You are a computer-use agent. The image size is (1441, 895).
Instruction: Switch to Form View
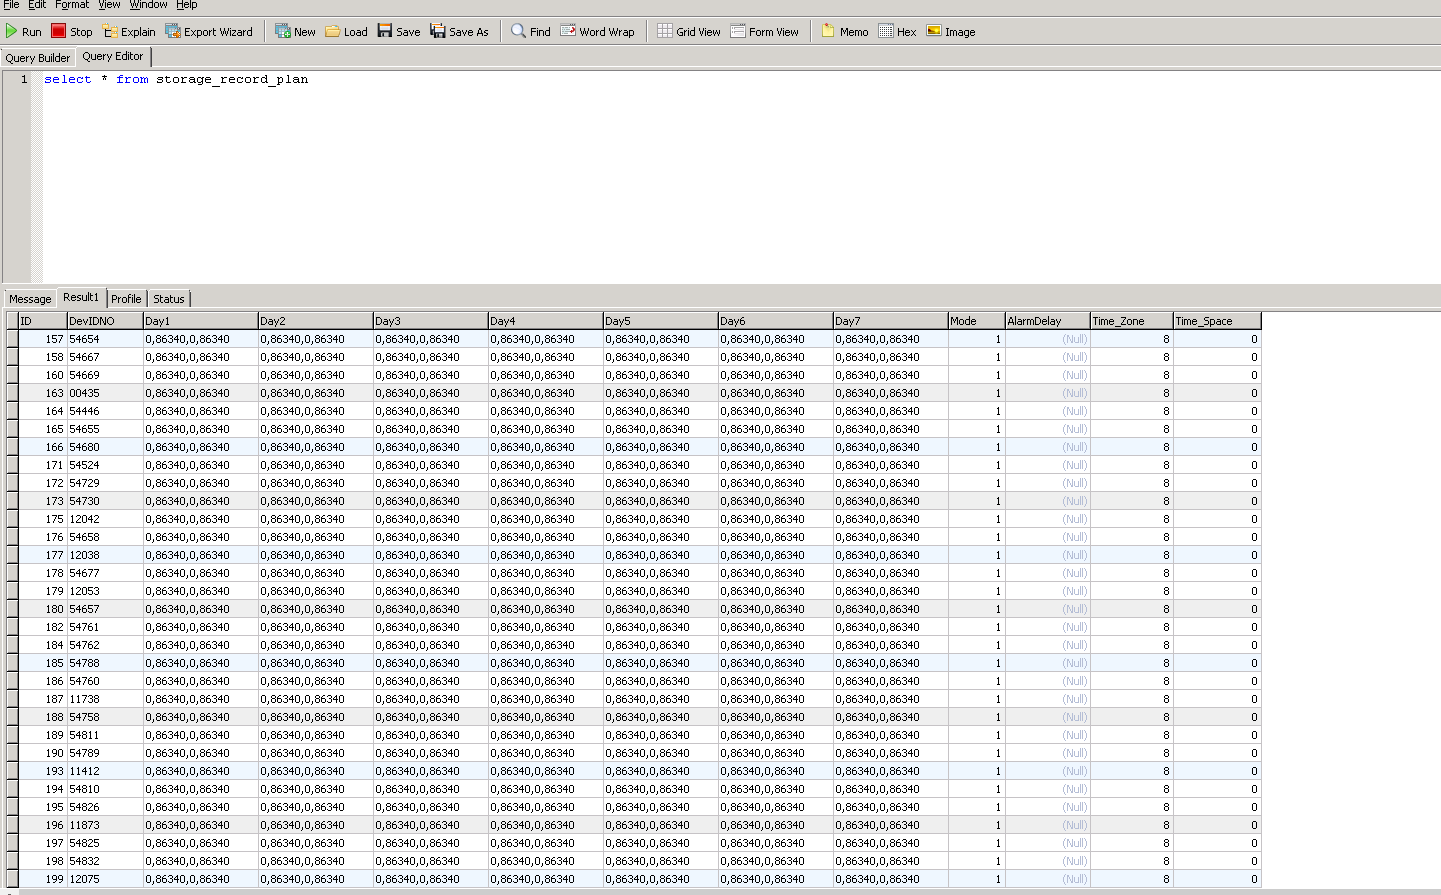(765, 31)
